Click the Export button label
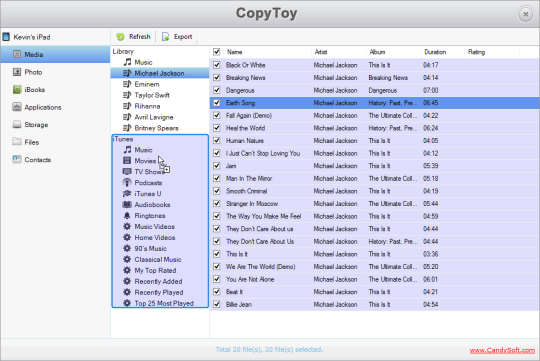Image resolution: width=540 pixels, height=361 pixels. [183, 37]
